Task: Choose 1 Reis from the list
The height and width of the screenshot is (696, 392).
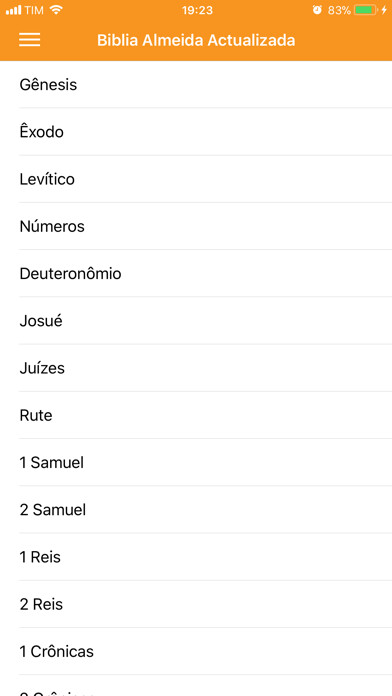Action: pyautogui.click(x=196, y=557)
